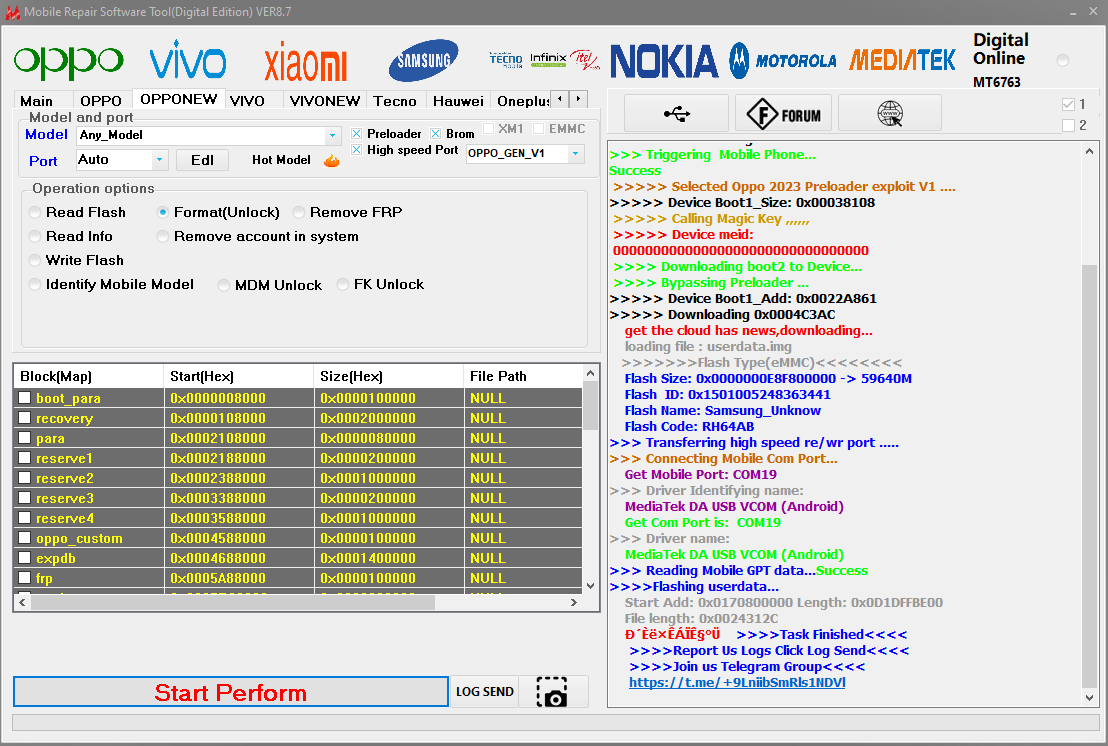Open the OPPO_GEN_V1 dropdown
The height and width of the screenshot is (746, 1108).
coord(575,154)
